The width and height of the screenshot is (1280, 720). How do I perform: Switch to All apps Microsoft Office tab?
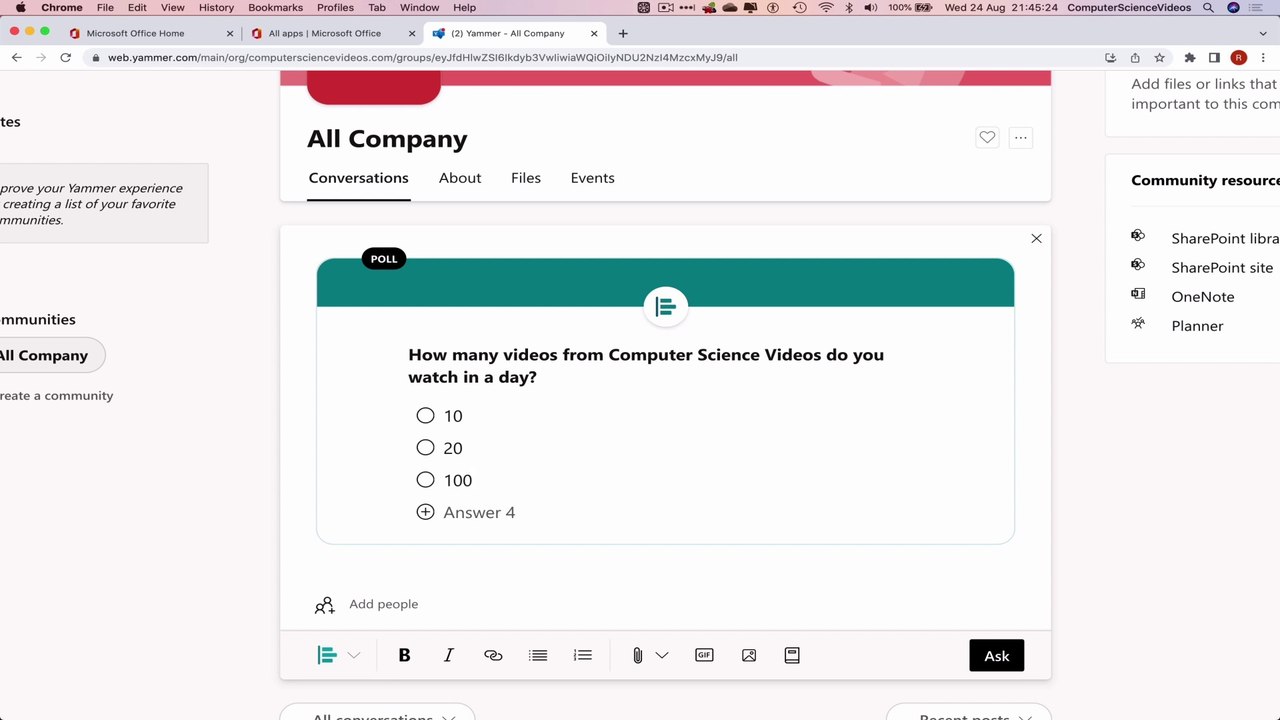pyautogui.click(x=333, y=33)
